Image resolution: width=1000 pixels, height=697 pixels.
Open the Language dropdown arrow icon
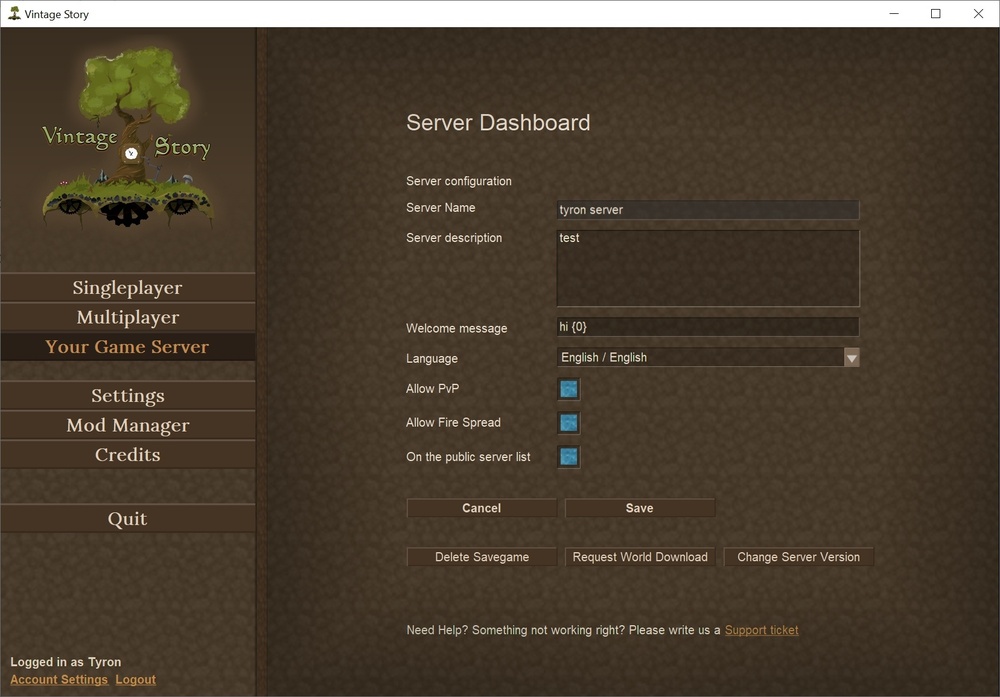tap(850, 357)
